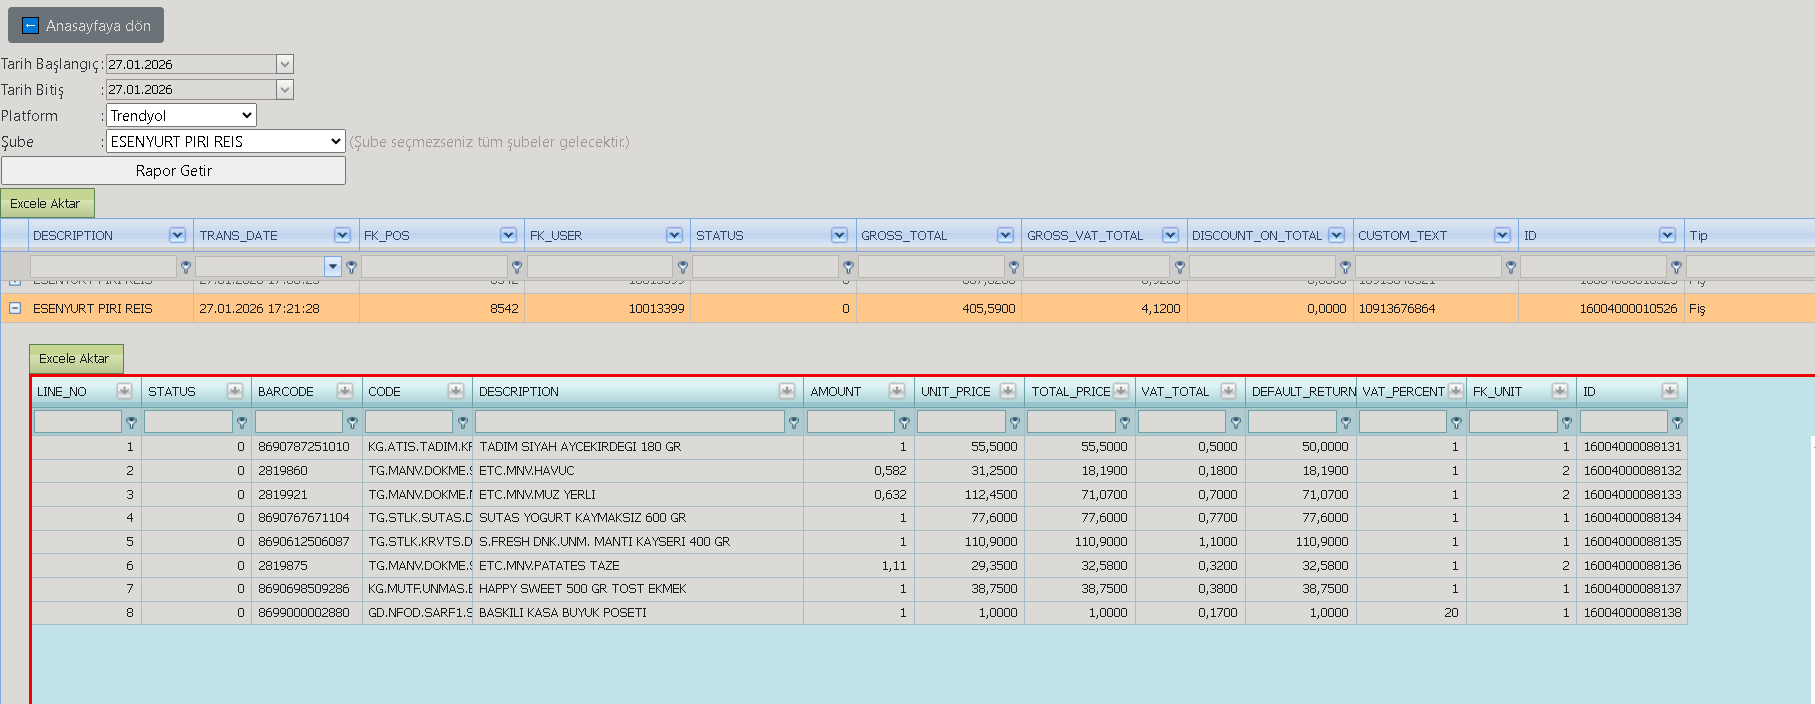
Task: Open TRANS_DATE column header dropdown
Action: [x=343, y=235]
